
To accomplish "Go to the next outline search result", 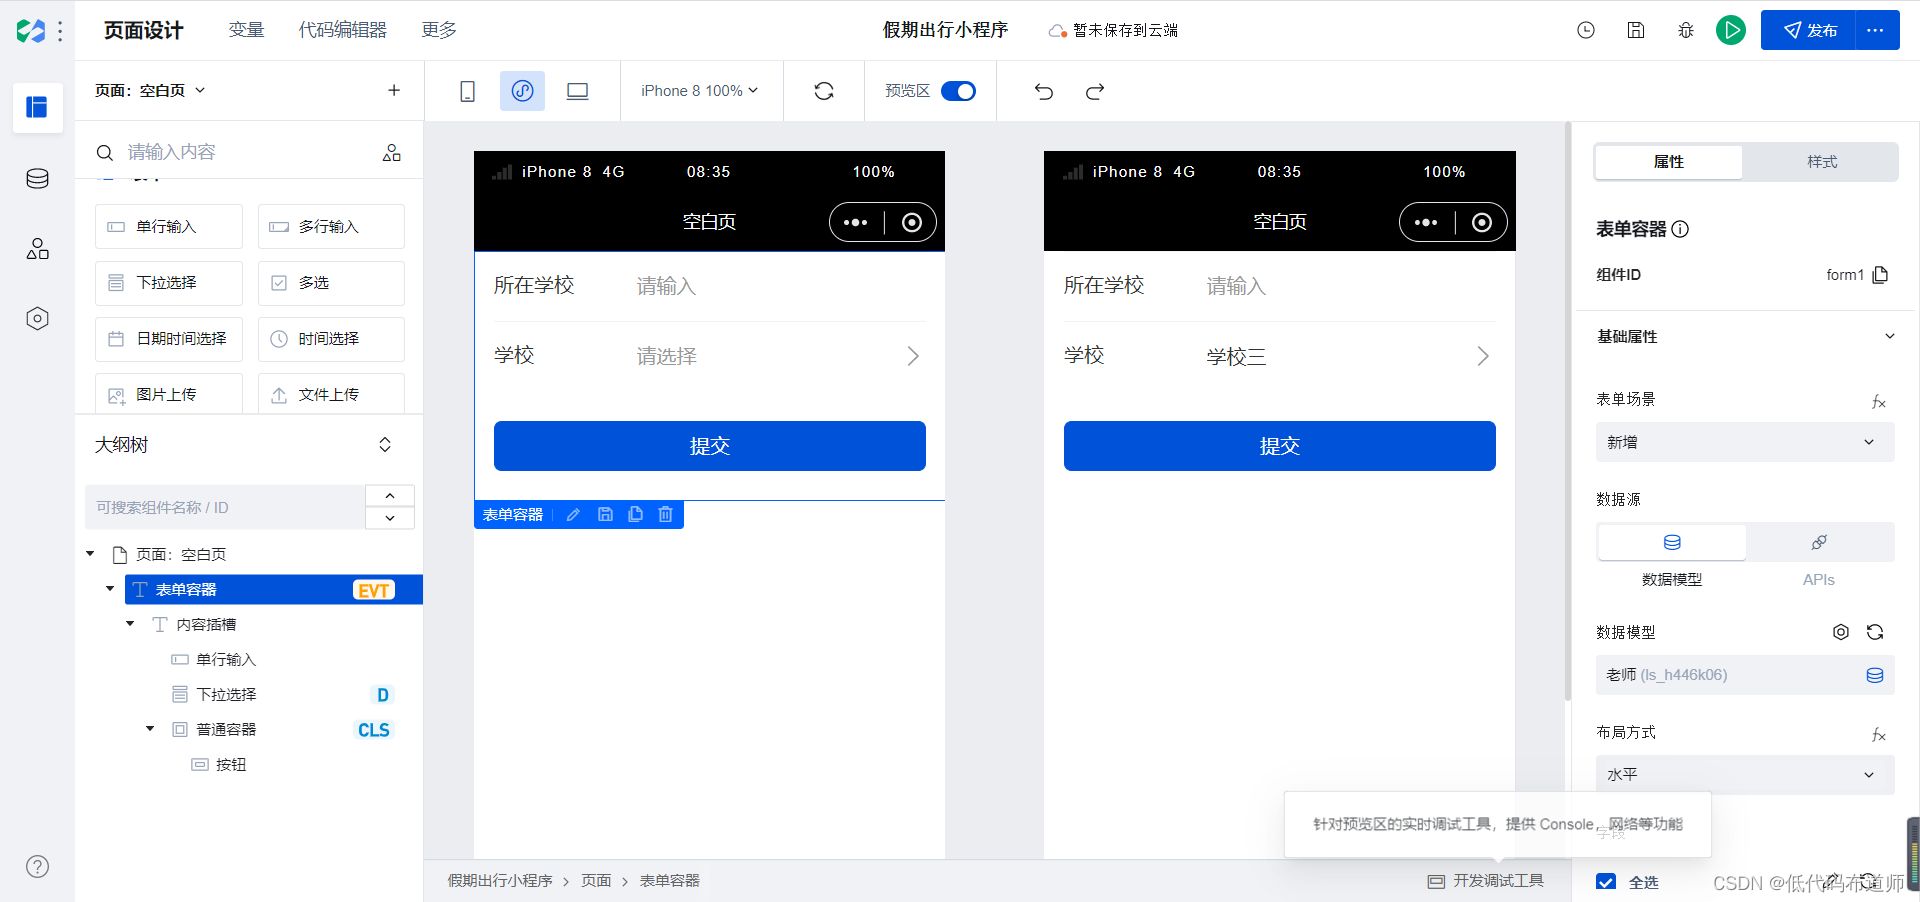I will pyautogui.click(x=390, y=518).
